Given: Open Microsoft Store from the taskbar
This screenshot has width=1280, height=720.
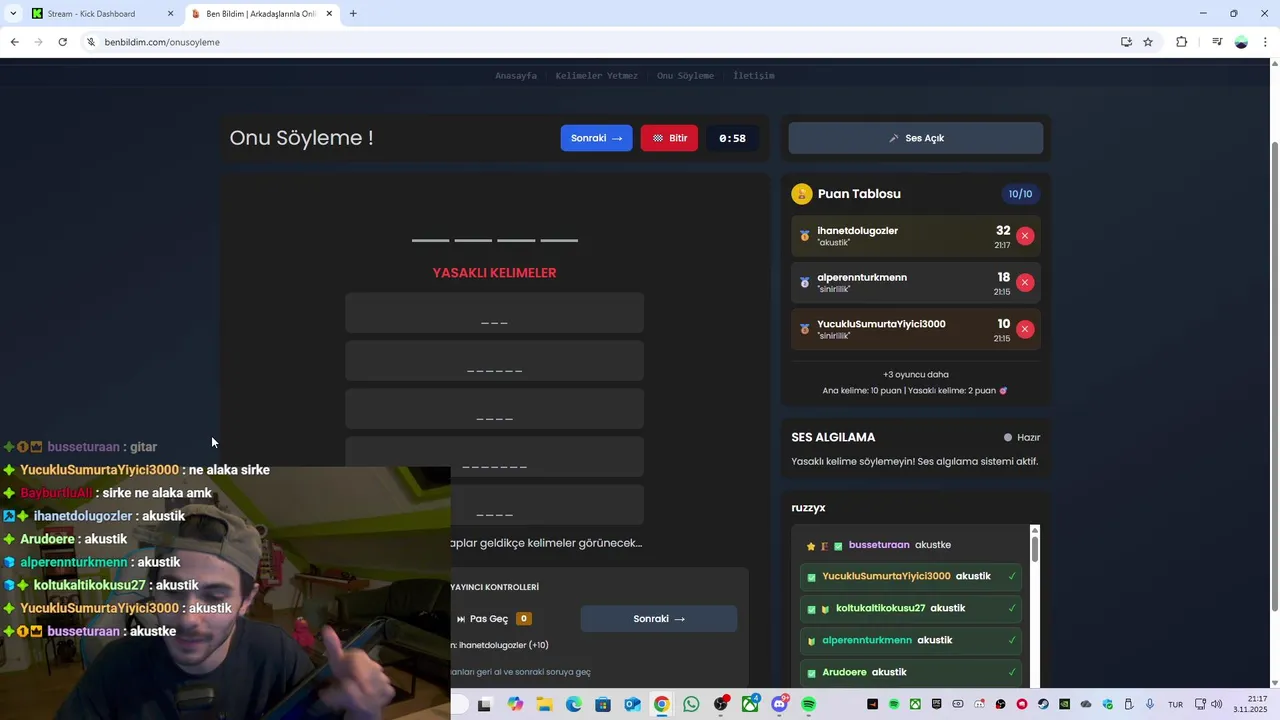Looking at the screenshot, I should 603,705.
